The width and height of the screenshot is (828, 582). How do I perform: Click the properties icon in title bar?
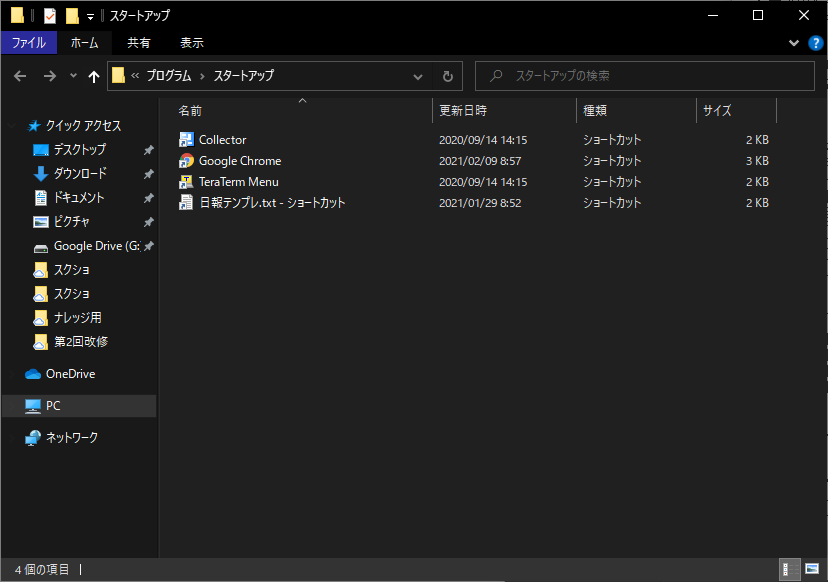(x=50, y=16)
